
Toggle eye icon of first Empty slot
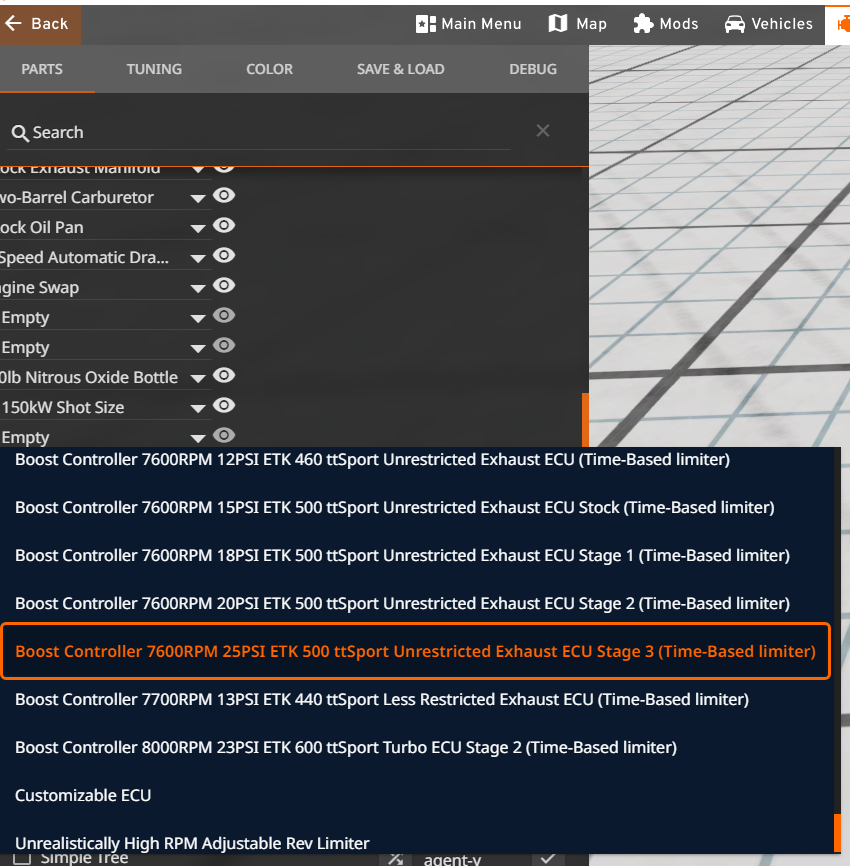(224, 315)
